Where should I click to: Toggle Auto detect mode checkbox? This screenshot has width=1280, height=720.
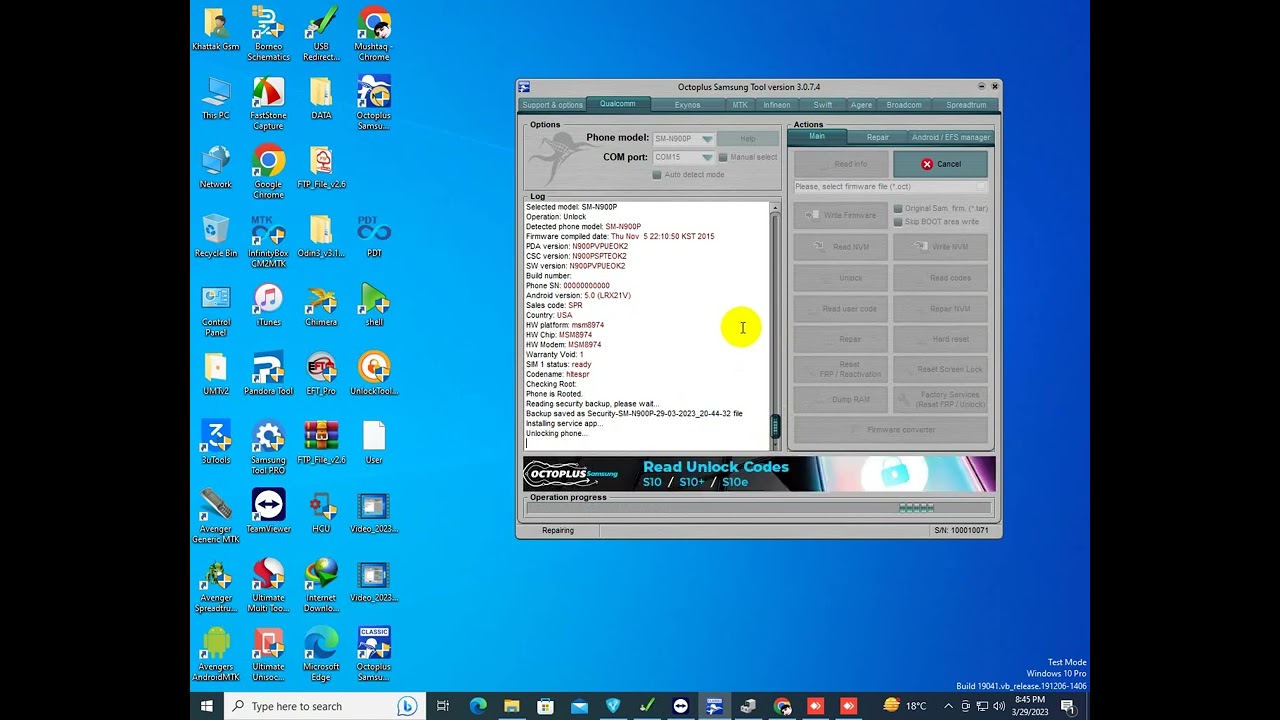click(657, 175)
